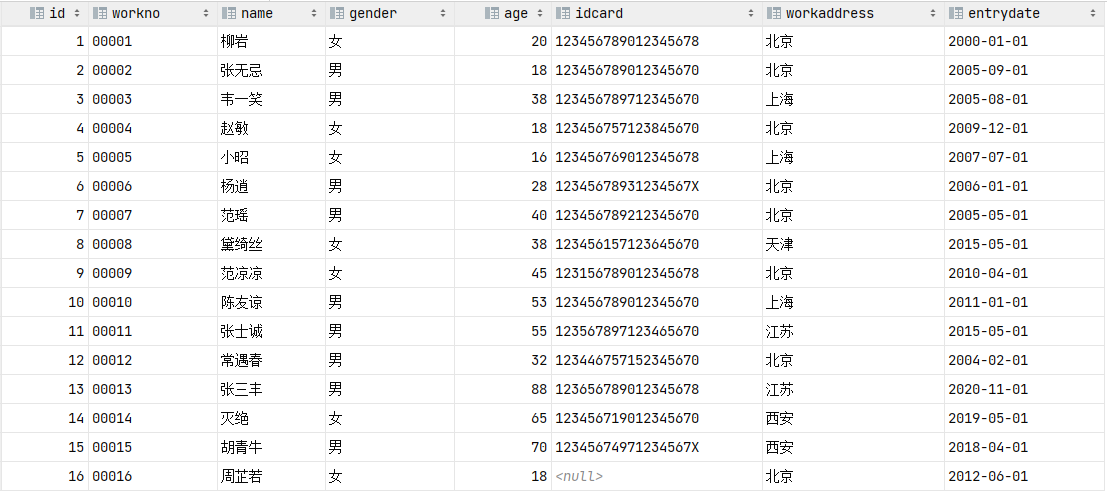Image resolution: width=1107 pixels, height=492 pixels.
Task: Click the entrydate cell 2011-01-01
Action: 988,301
